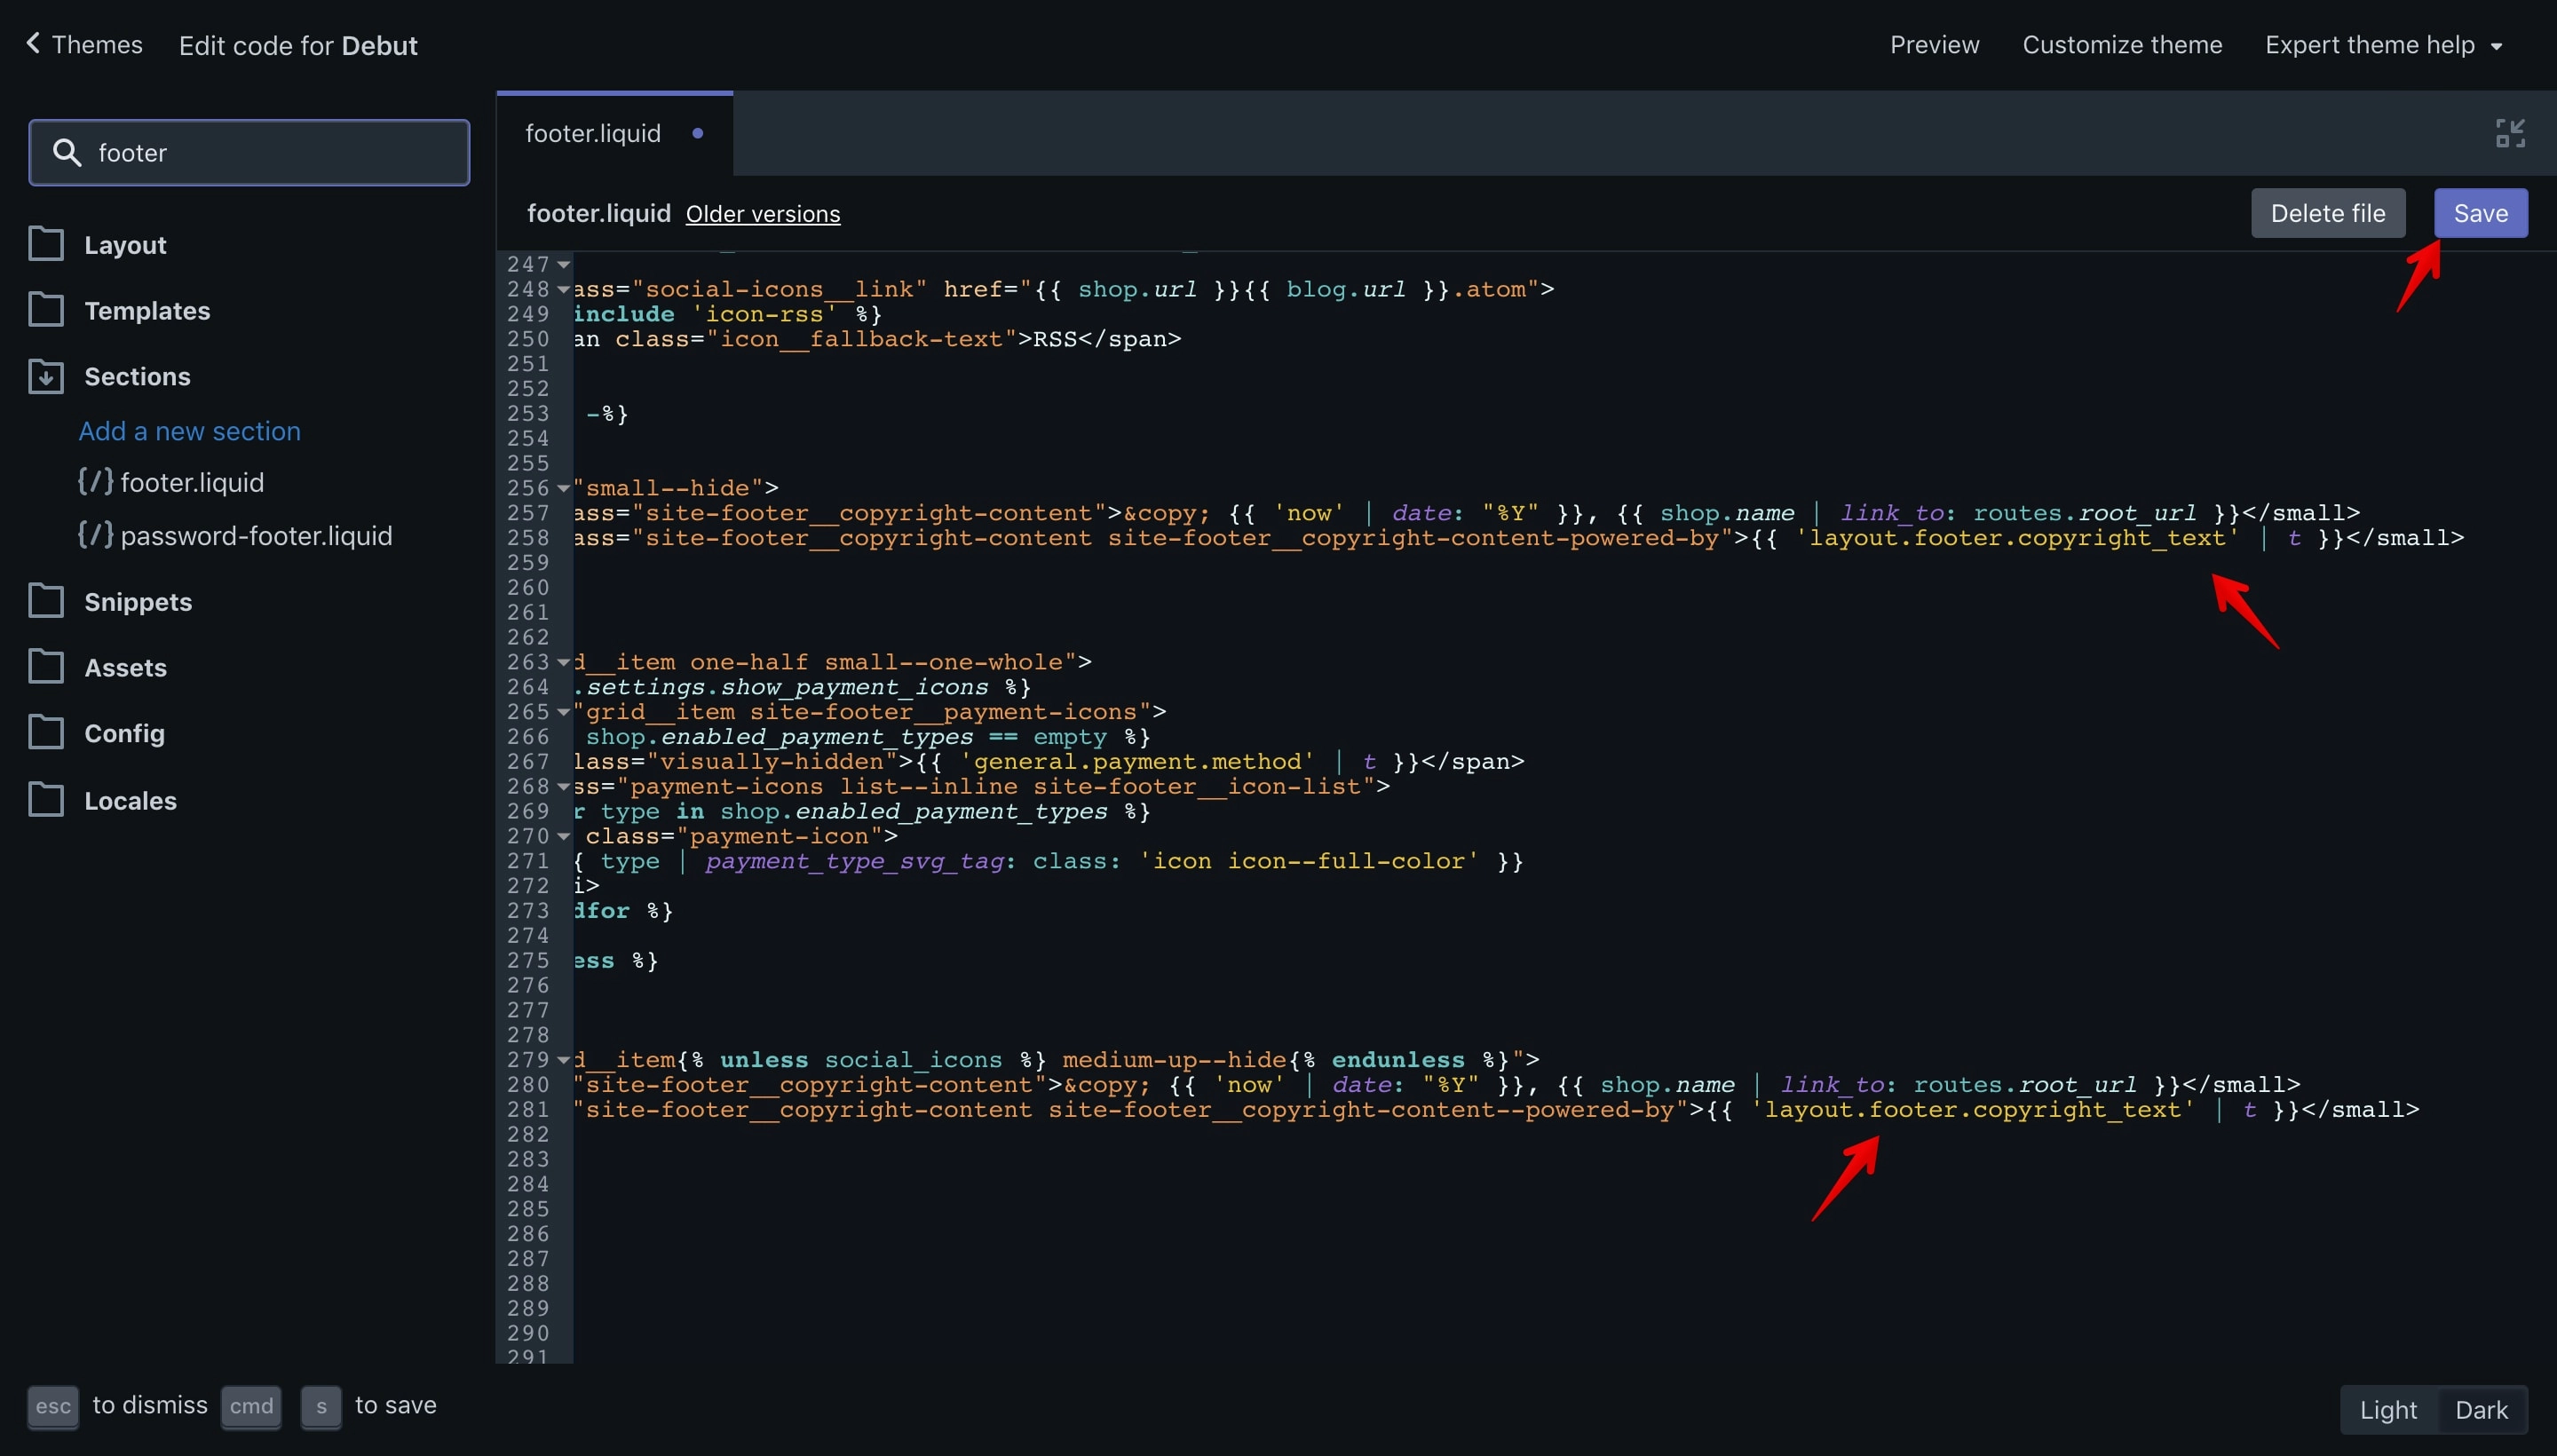
Task: Open the Assets folder icon
Action: coord(46,667)
